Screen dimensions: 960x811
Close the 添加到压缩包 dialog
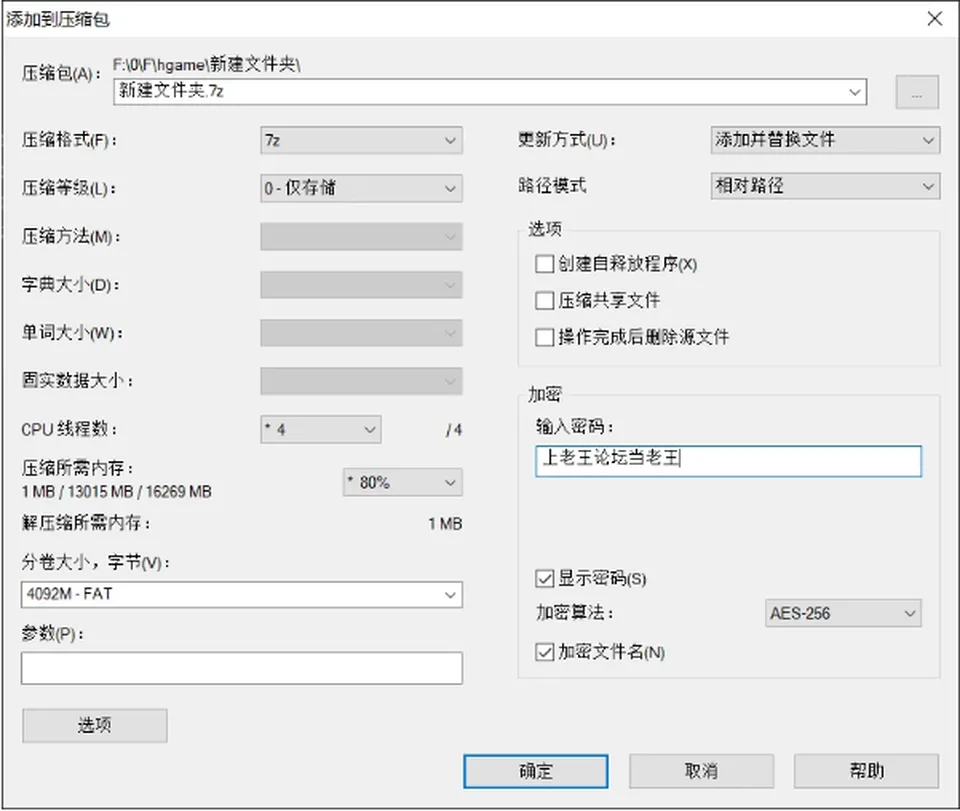pyautogui.click(x=934, y=19)
